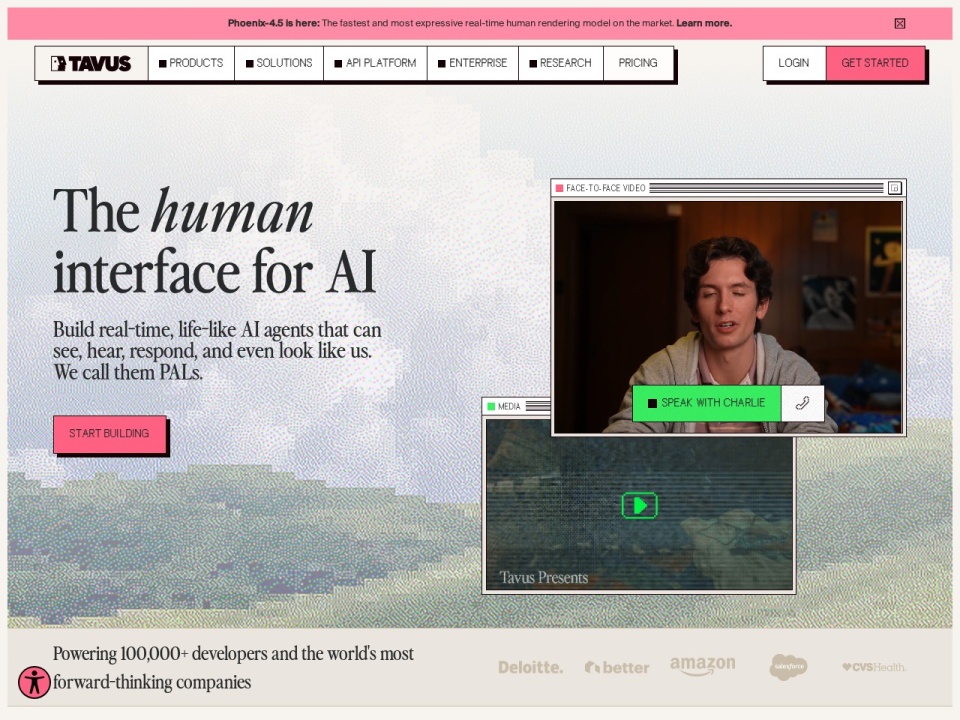
Task: Expand the Solutions menu
Action: 279,63
